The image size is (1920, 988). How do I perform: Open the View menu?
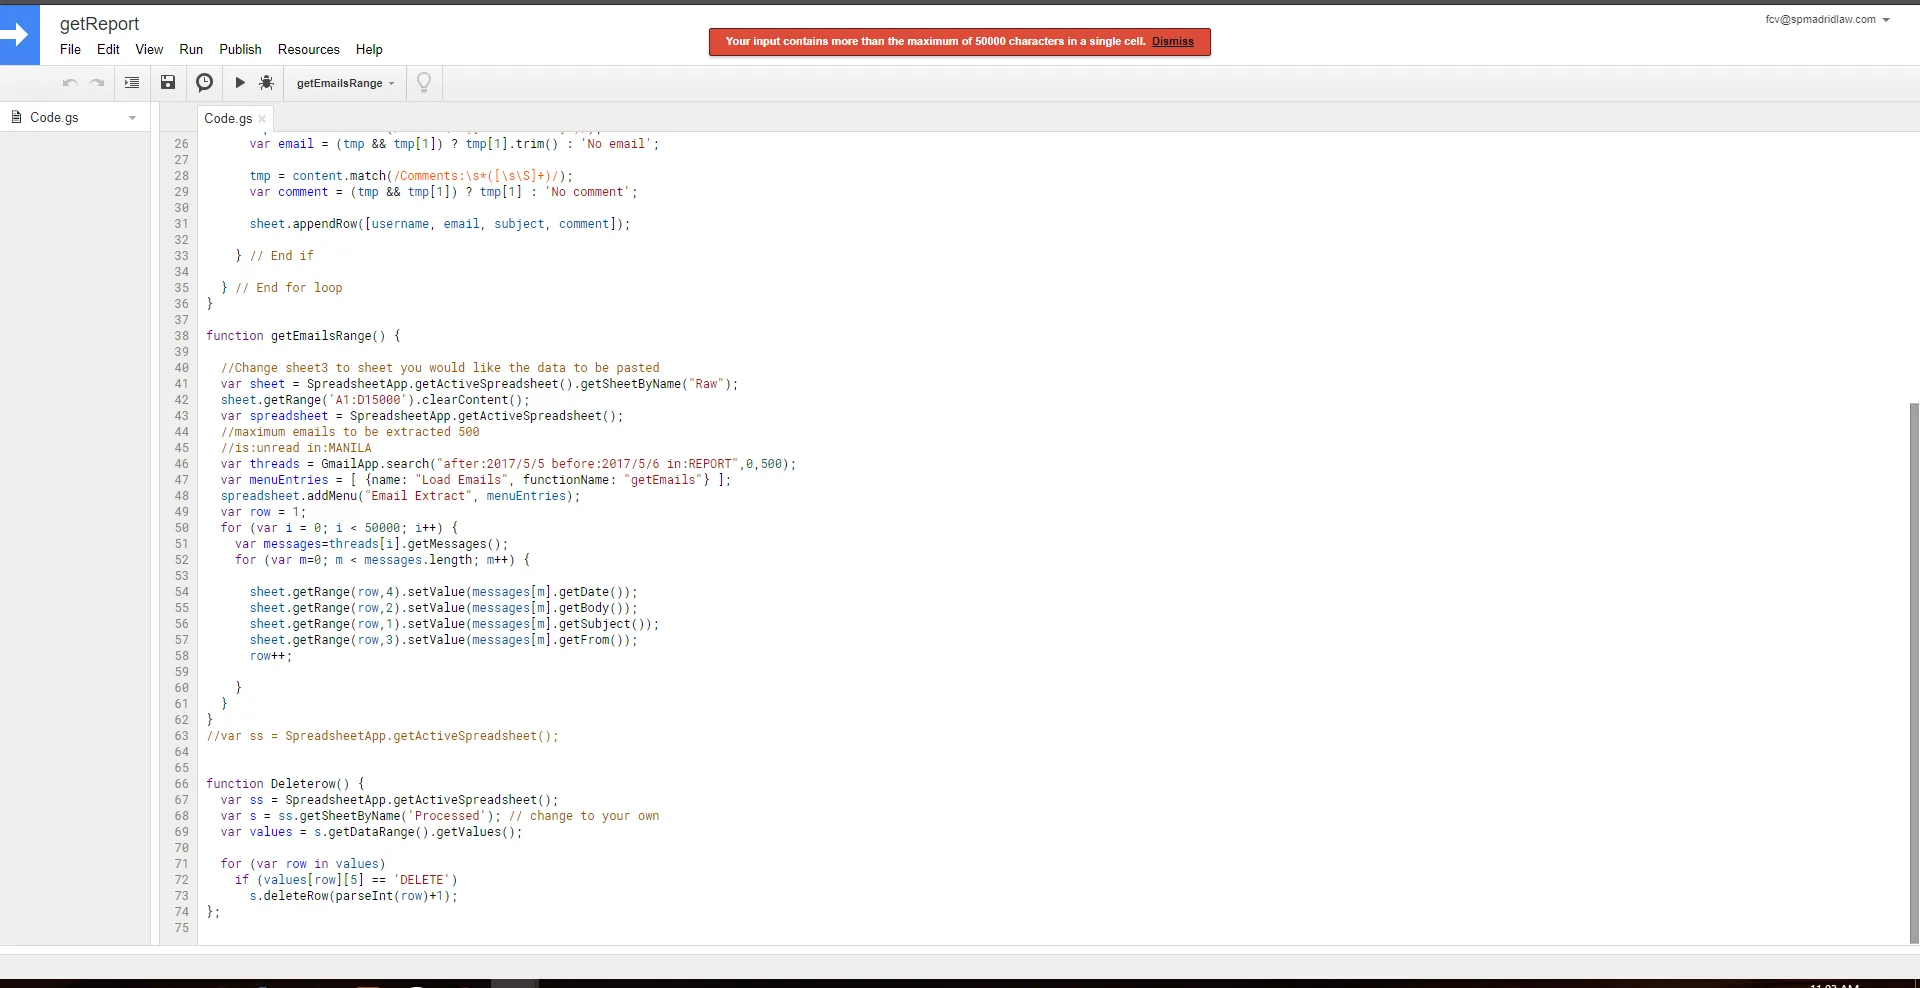point(149,49)
